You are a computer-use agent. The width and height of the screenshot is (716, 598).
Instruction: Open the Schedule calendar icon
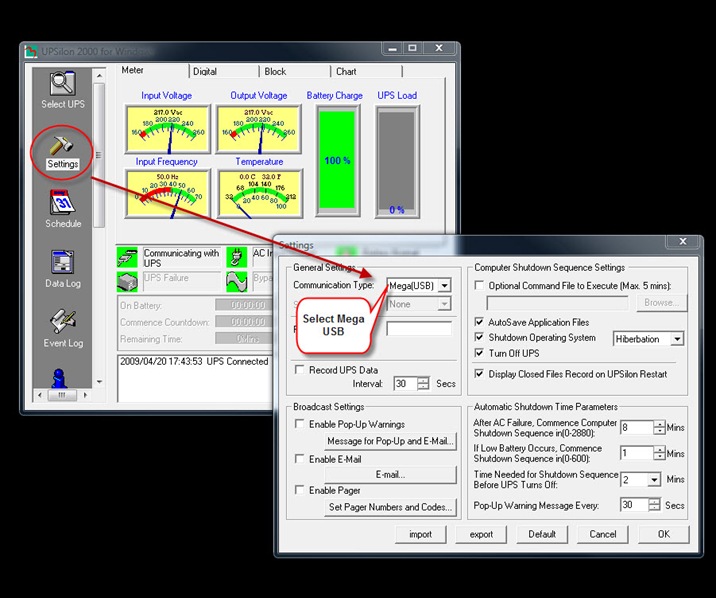[x=63, y=202]
